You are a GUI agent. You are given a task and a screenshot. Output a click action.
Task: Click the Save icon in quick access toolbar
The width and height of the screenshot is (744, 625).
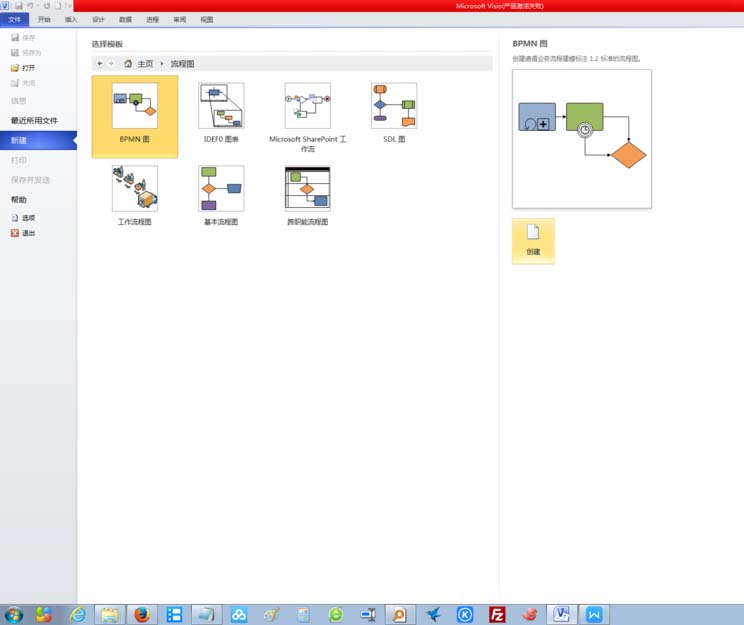click(x=19, y=6)
